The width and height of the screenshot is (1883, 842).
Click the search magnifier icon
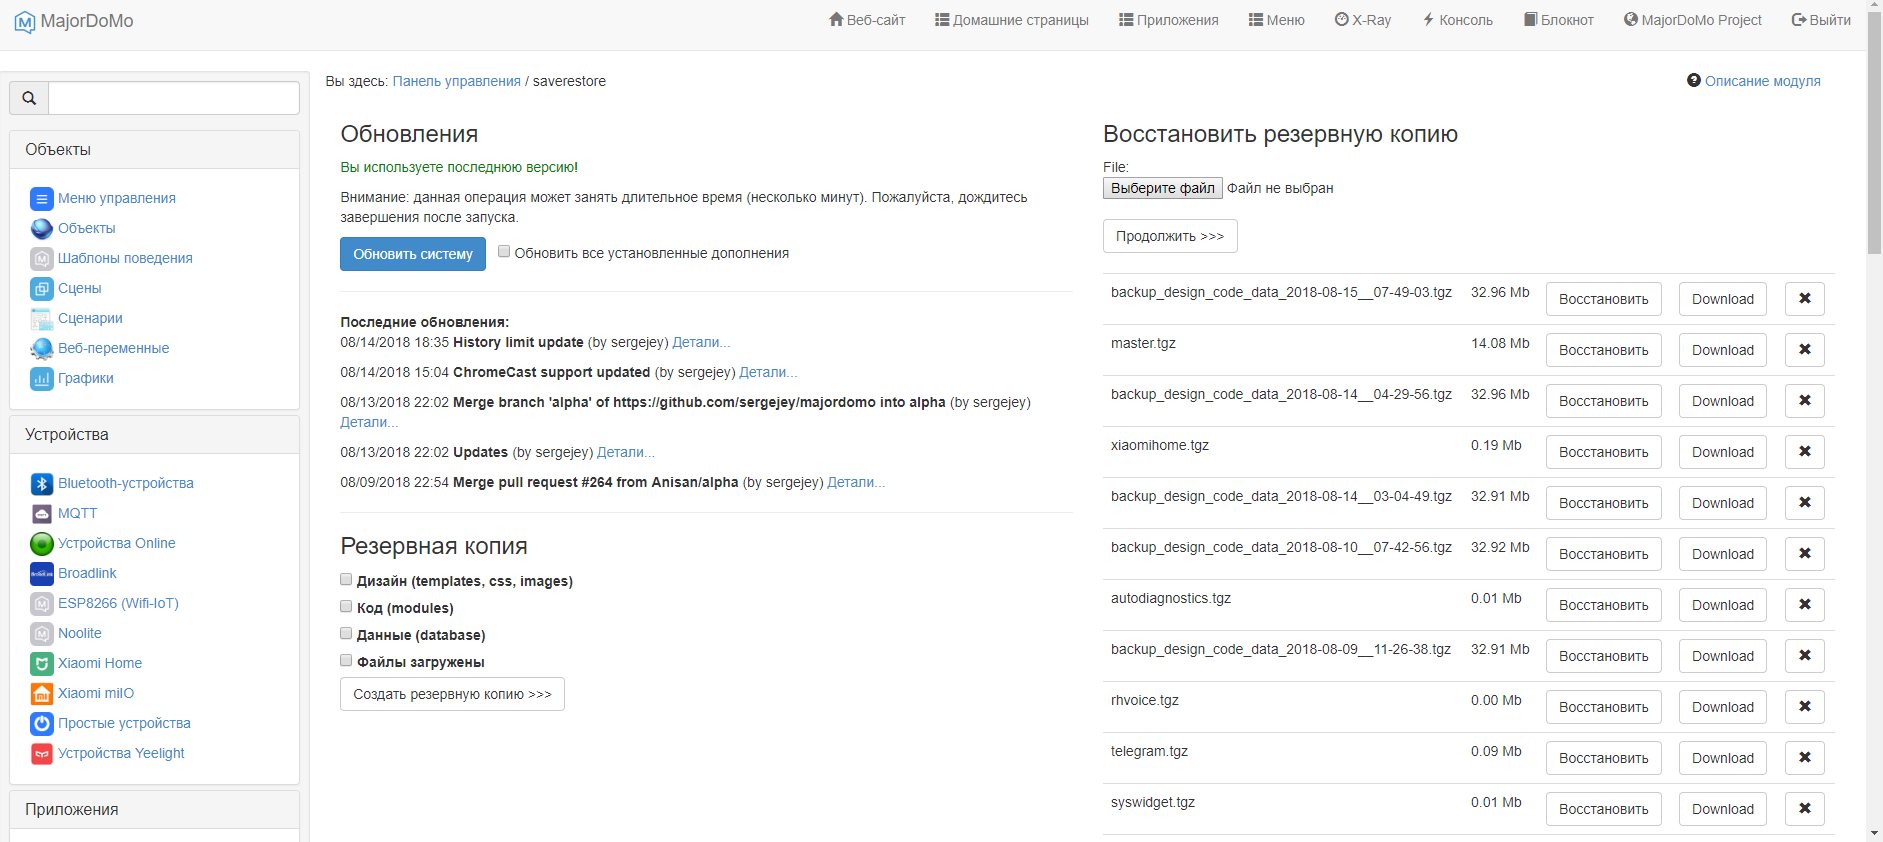[x=29, y=98]
